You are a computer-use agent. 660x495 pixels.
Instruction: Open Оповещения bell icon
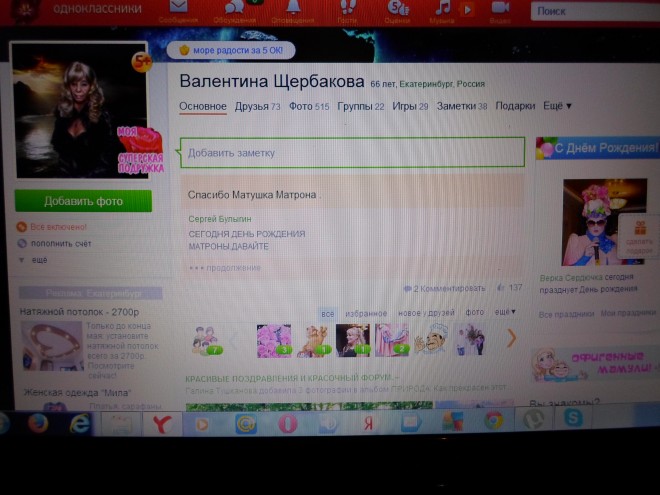[293, 6]
